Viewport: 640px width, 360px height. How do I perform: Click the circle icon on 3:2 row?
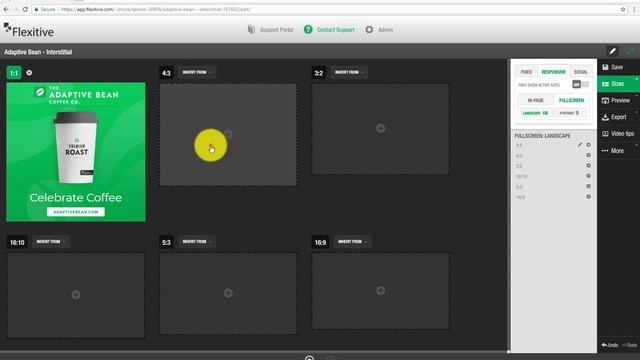point(589,165)
